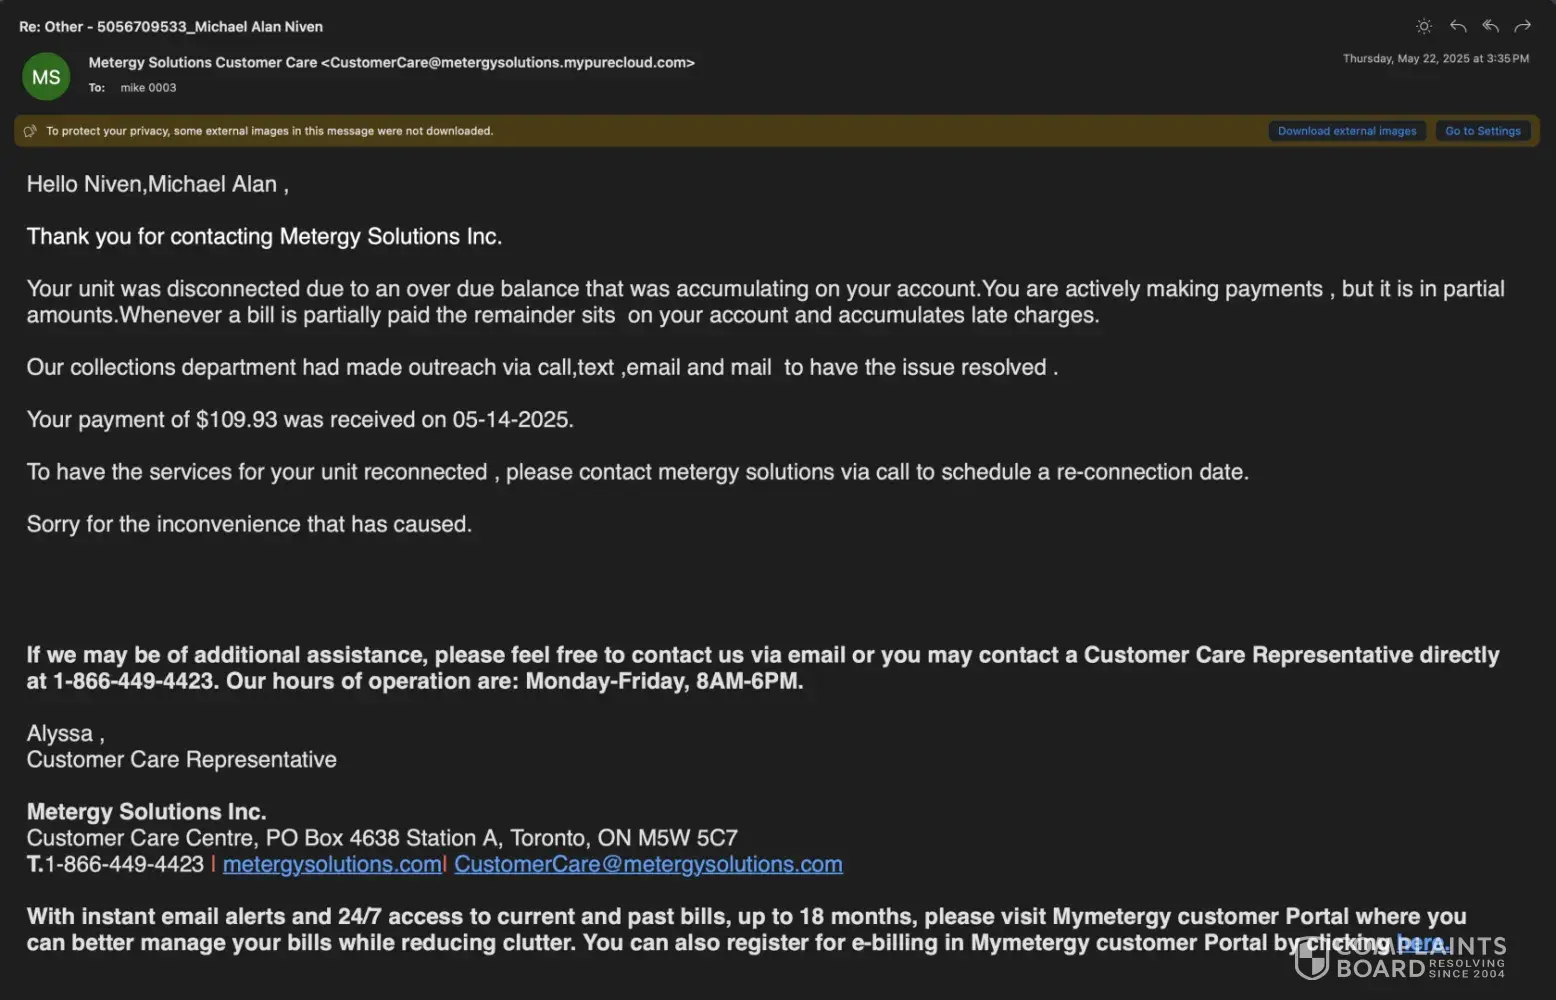Viewport: 1556px width, 1000px height.
Task: Click the Thursday, May 22 timestamp
Action: (1435, 59)
